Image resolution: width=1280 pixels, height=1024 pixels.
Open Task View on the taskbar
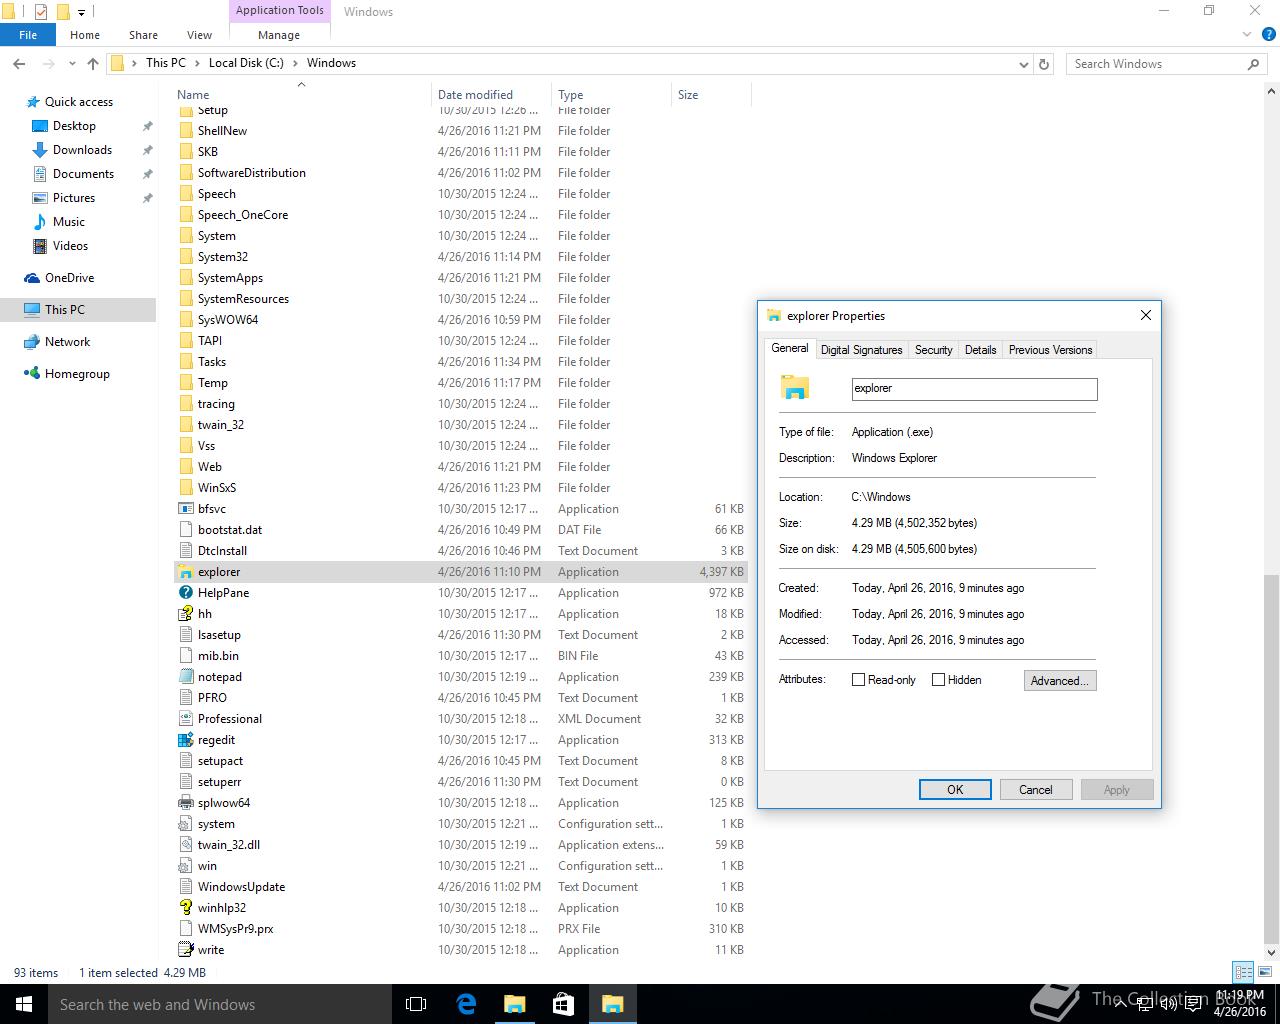click(x=416, y=1004)
